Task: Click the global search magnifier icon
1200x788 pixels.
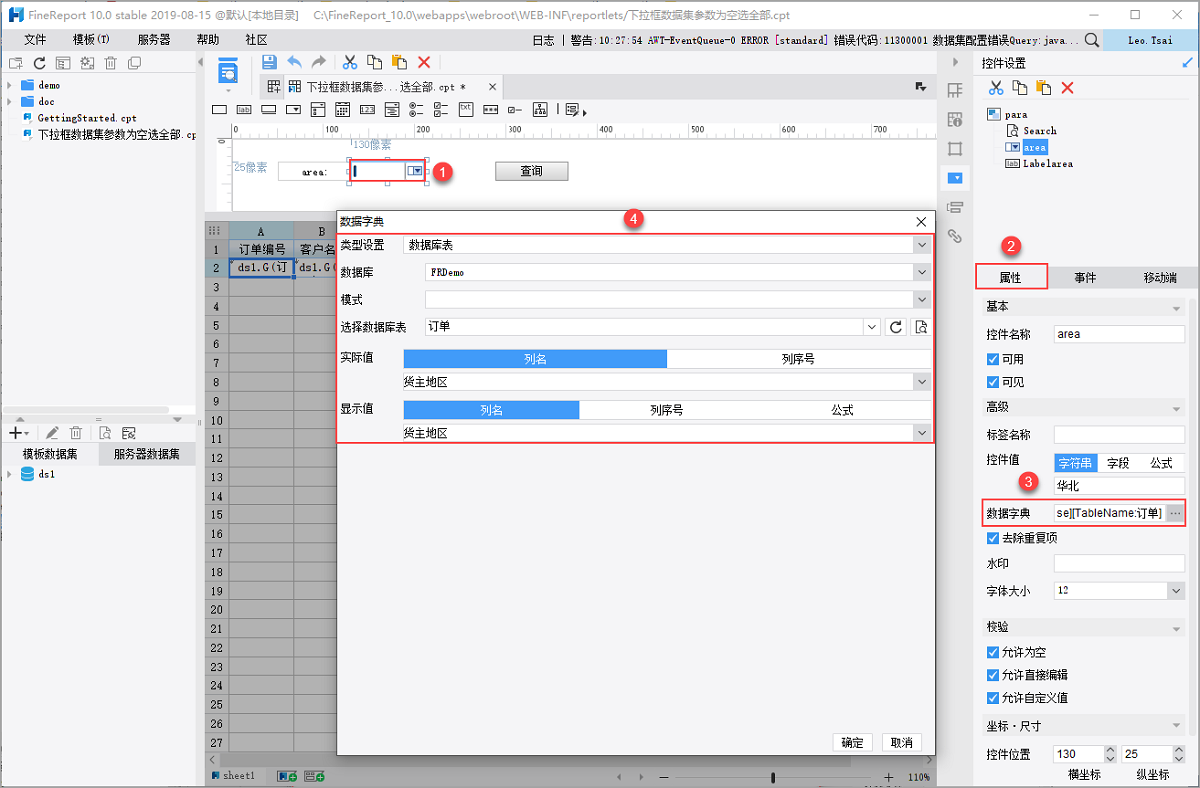Action: (x=1092, y=40)
